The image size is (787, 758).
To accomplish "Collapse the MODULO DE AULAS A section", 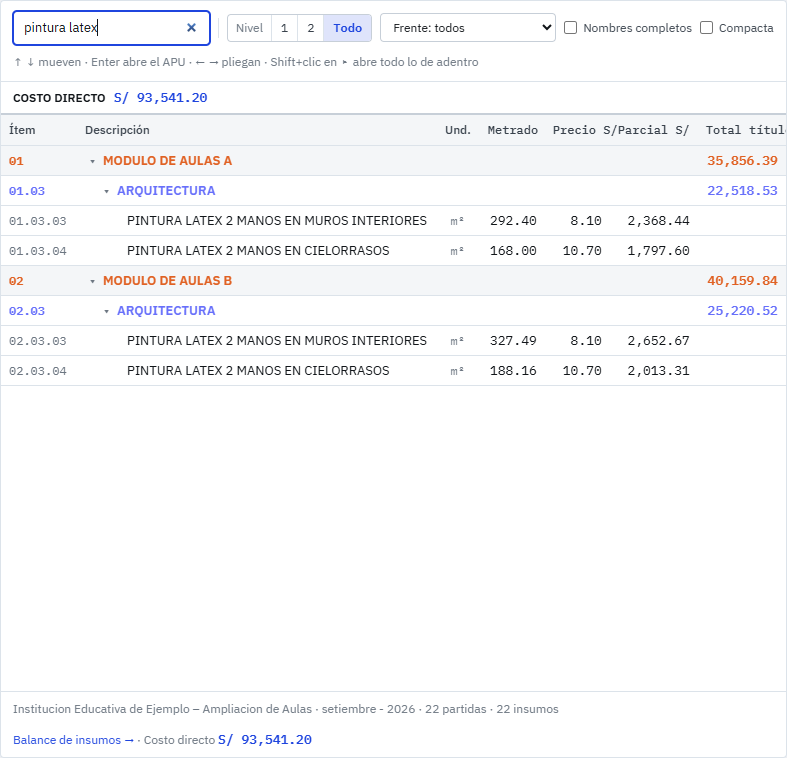I will 92,161.
